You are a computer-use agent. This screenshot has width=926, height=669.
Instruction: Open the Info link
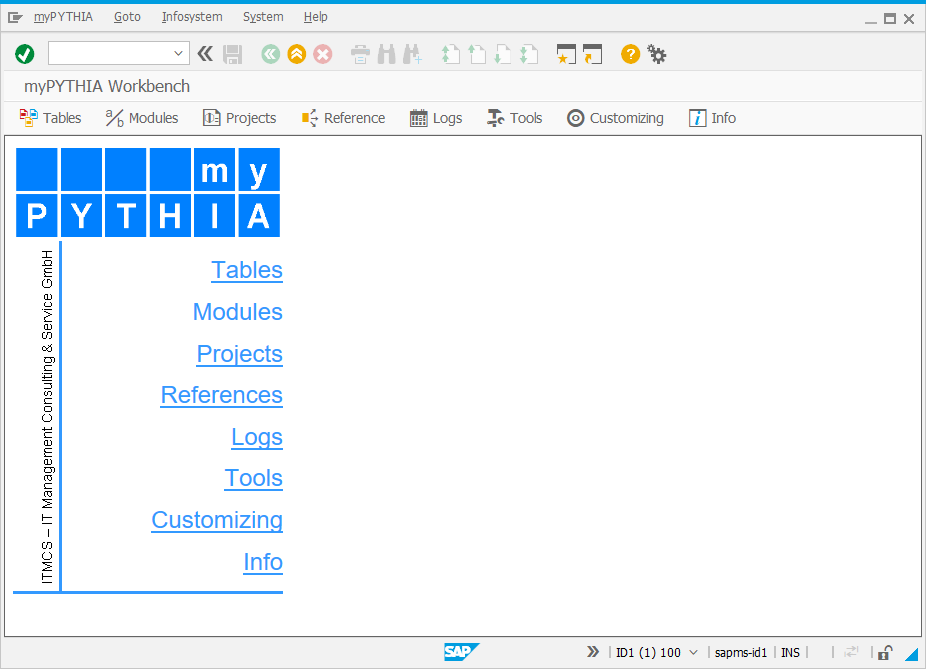tap(263, 562)
